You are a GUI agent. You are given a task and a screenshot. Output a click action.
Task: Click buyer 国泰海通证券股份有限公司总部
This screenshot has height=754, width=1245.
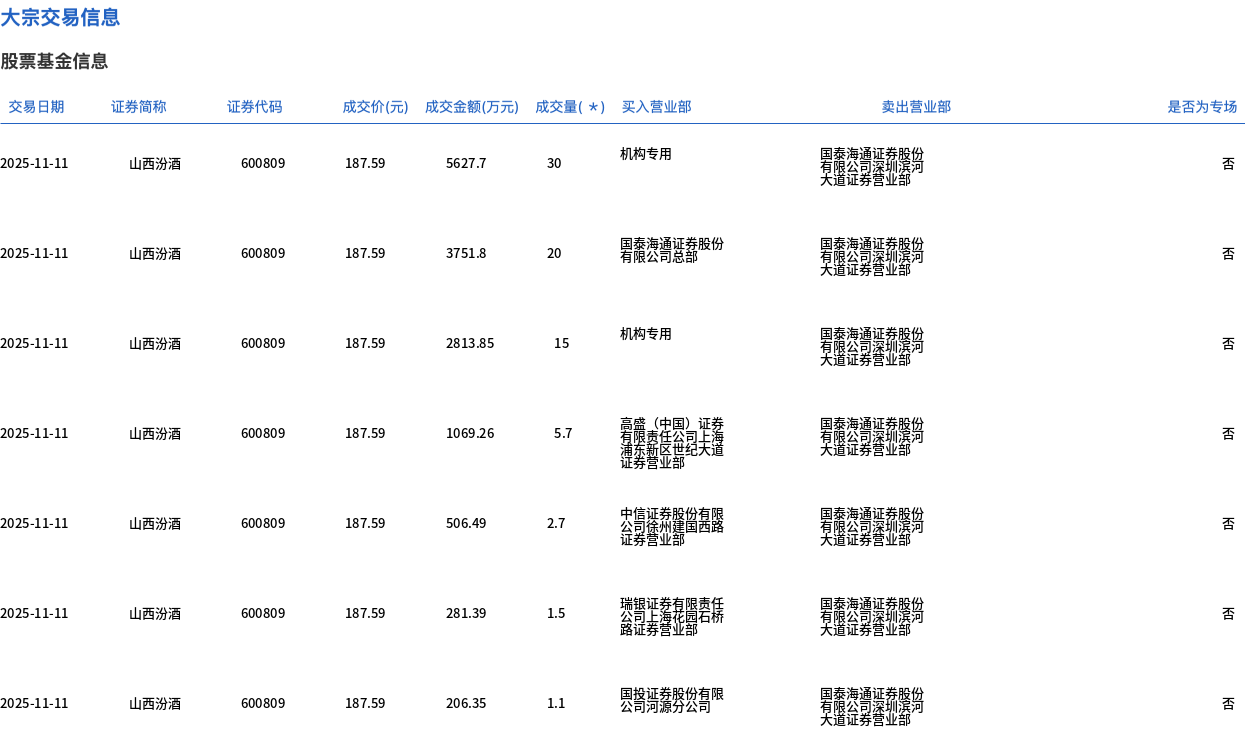click(x=672, y=250)
